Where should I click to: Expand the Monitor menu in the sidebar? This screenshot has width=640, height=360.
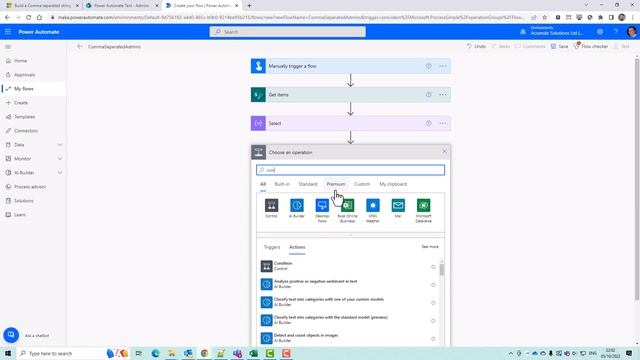click(60, 159)
